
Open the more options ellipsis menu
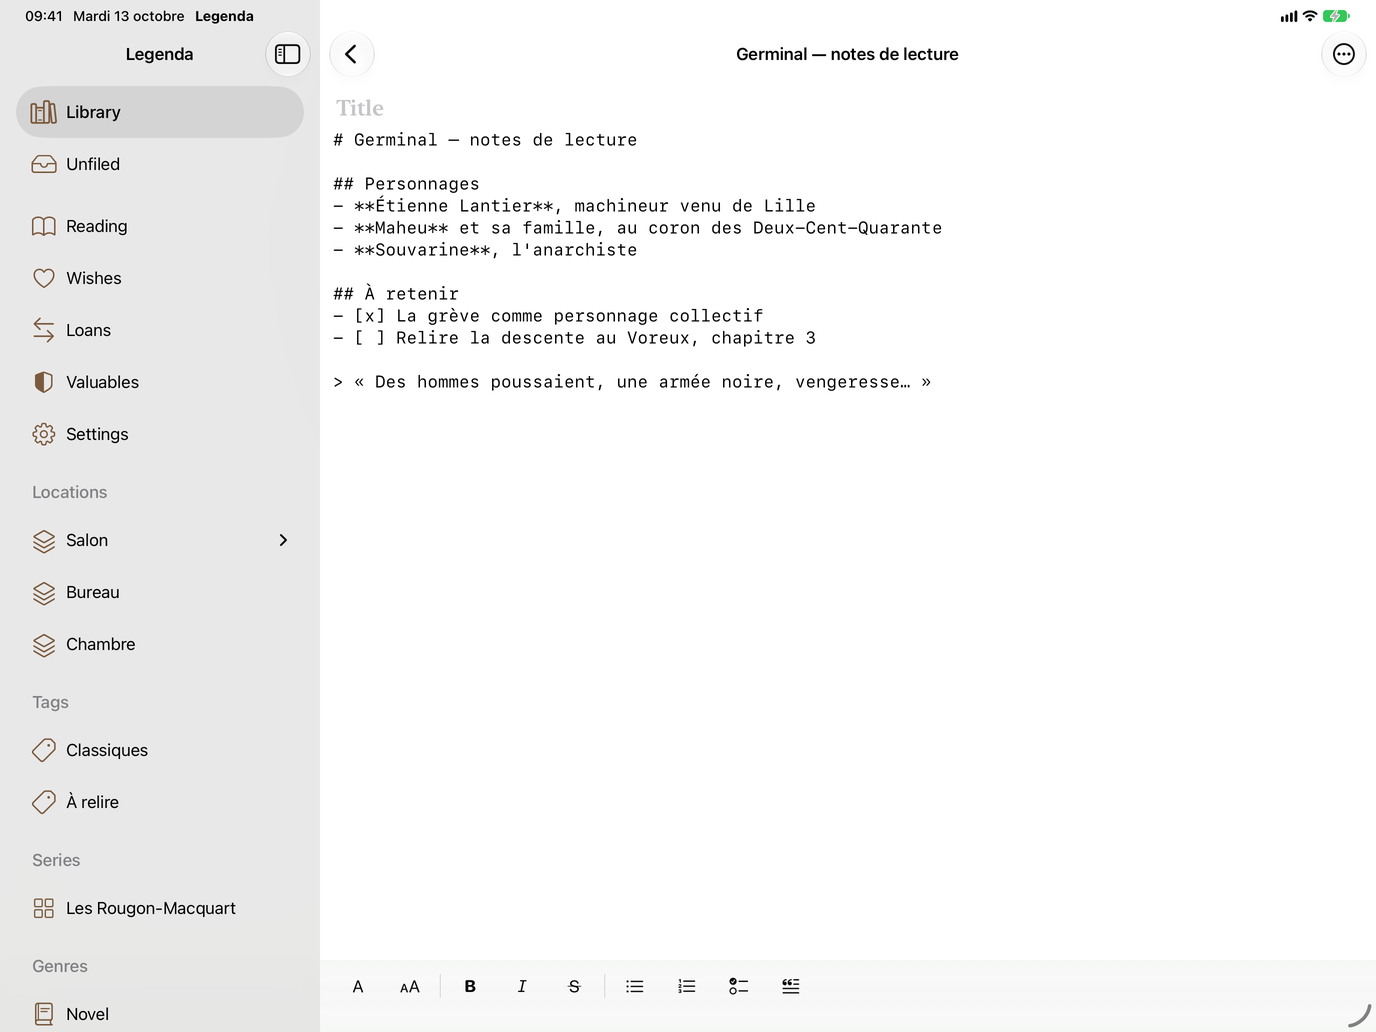click(x=1344, y=54)
